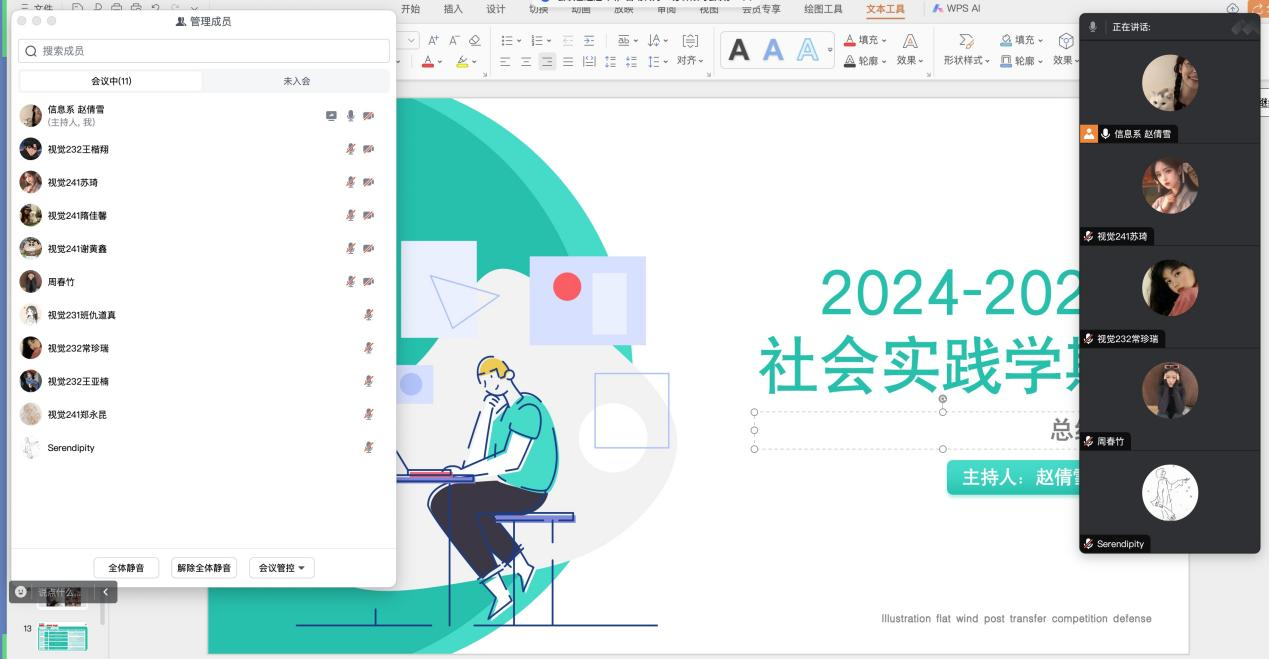Click the 全体静音 button
This screenshot has height=659, width=1269.
click(126, 568)
